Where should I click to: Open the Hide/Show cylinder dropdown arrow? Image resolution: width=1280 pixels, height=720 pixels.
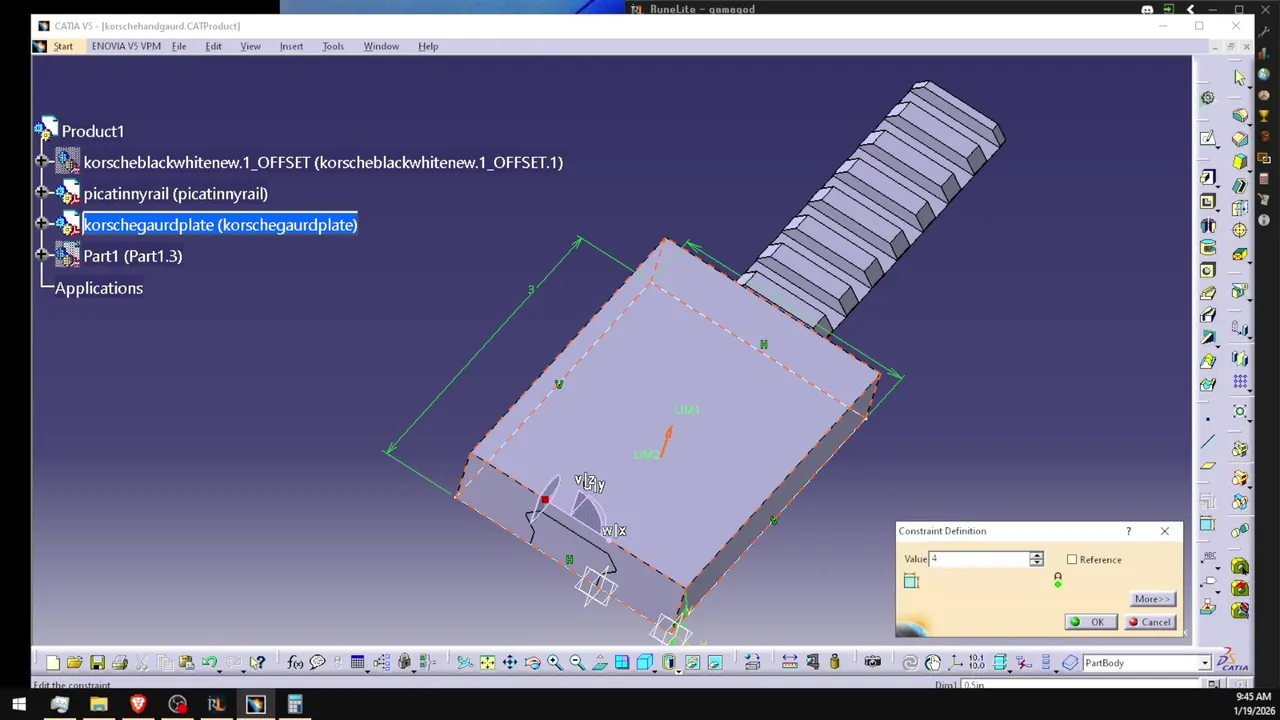(x=678, y=671)
